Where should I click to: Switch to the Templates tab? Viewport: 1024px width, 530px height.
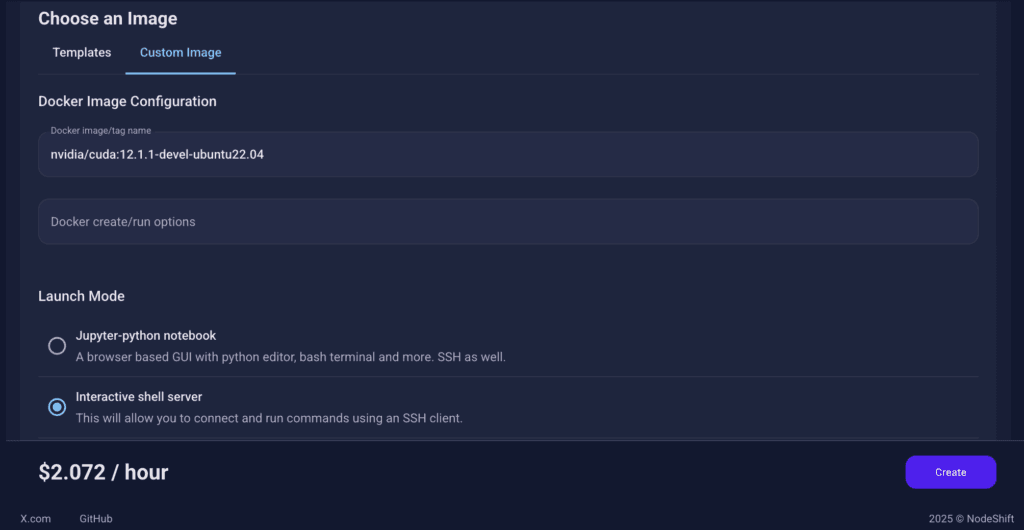(x=82, y=52)
